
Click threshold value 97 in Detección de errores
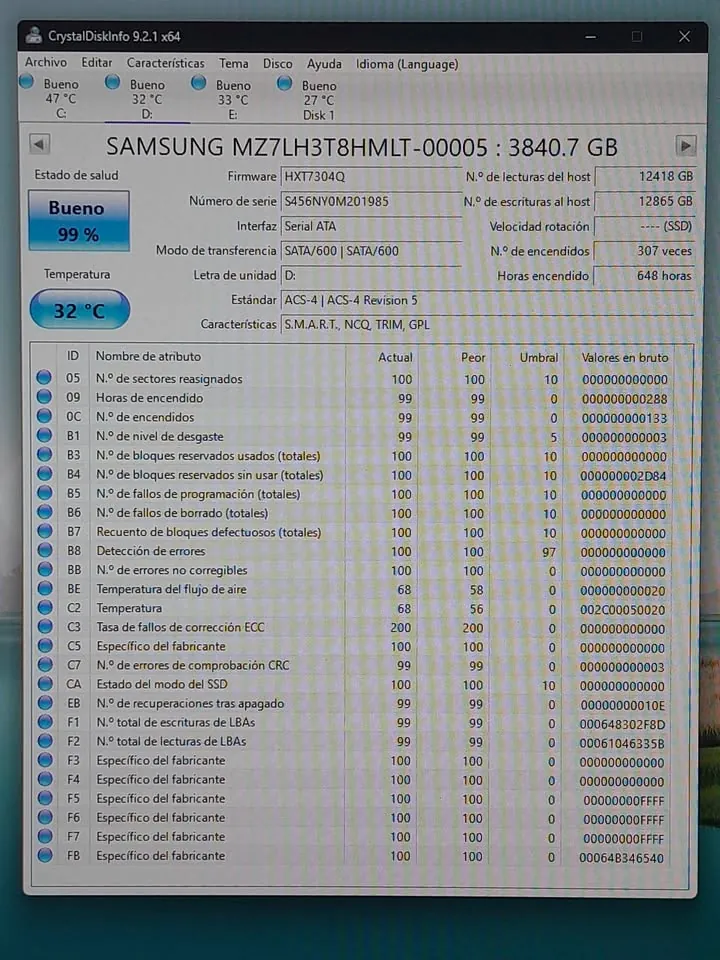[549, 552]
